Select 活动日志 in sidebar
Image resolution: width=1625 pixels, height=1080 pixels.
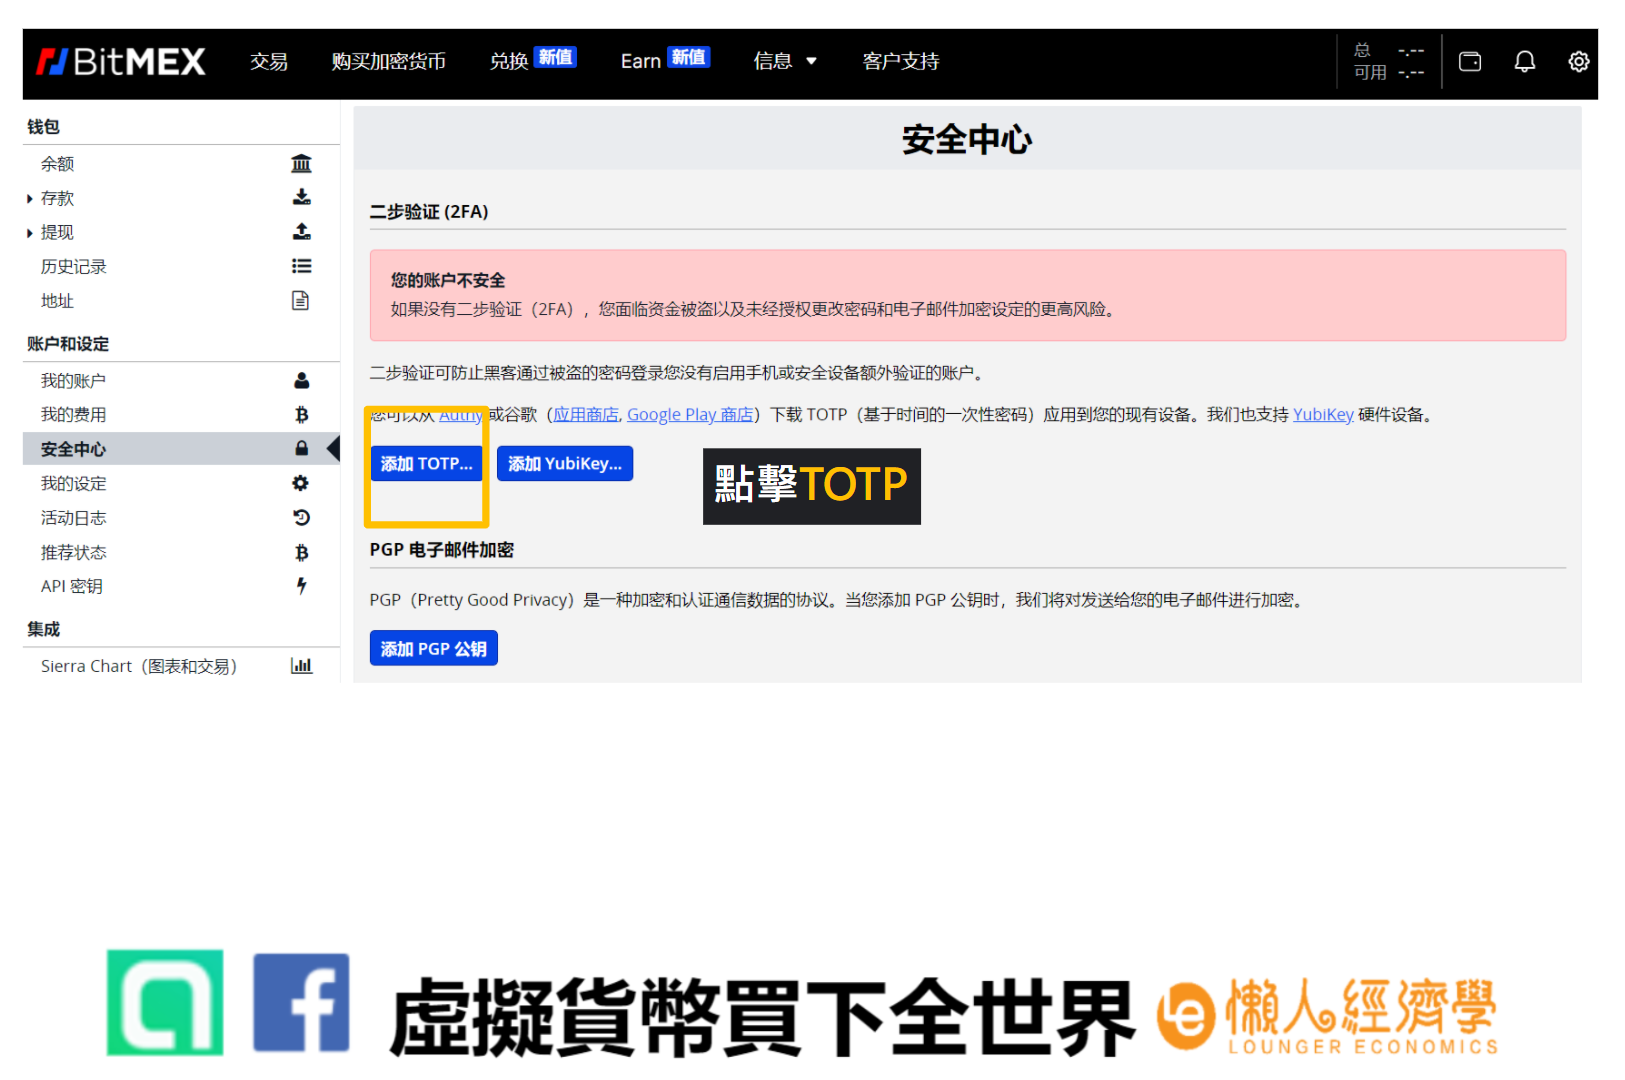coord(73,517)
